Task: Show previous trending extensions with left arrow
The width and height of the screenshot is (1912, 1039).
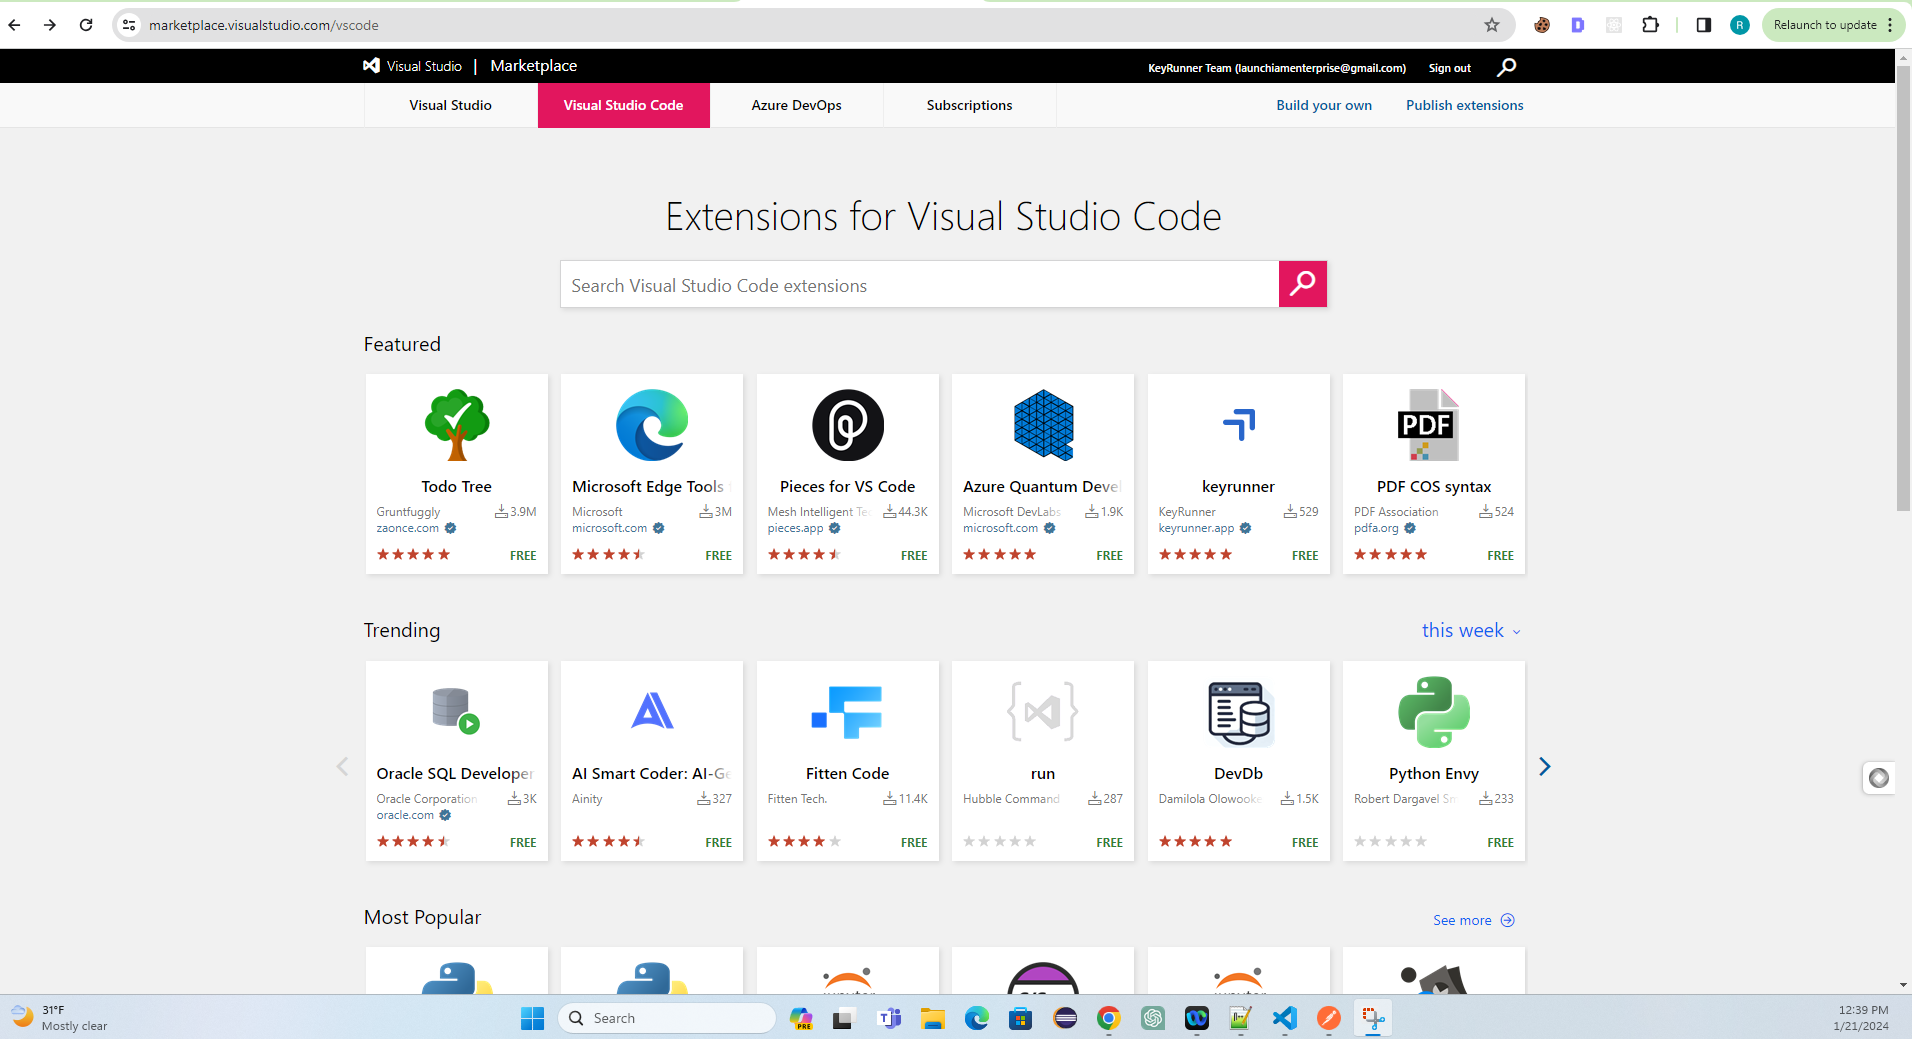Action: coord(342,766)
